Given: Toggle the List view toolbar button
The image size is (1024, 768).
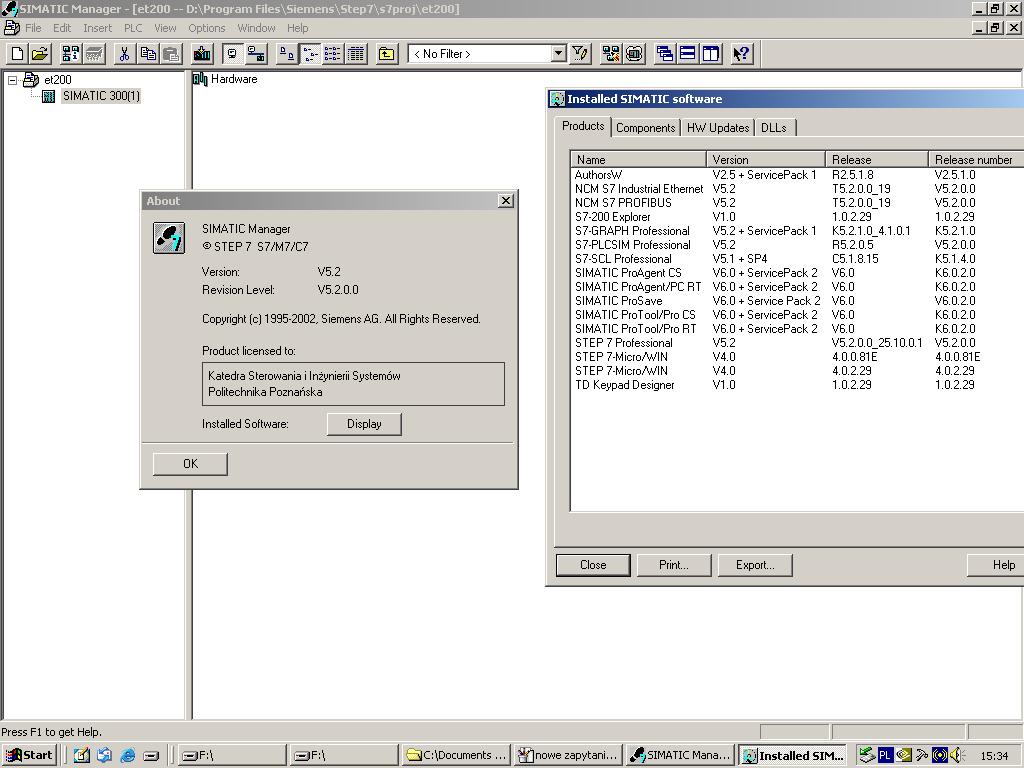Looking at the screenshot, I should click(333, 54).
